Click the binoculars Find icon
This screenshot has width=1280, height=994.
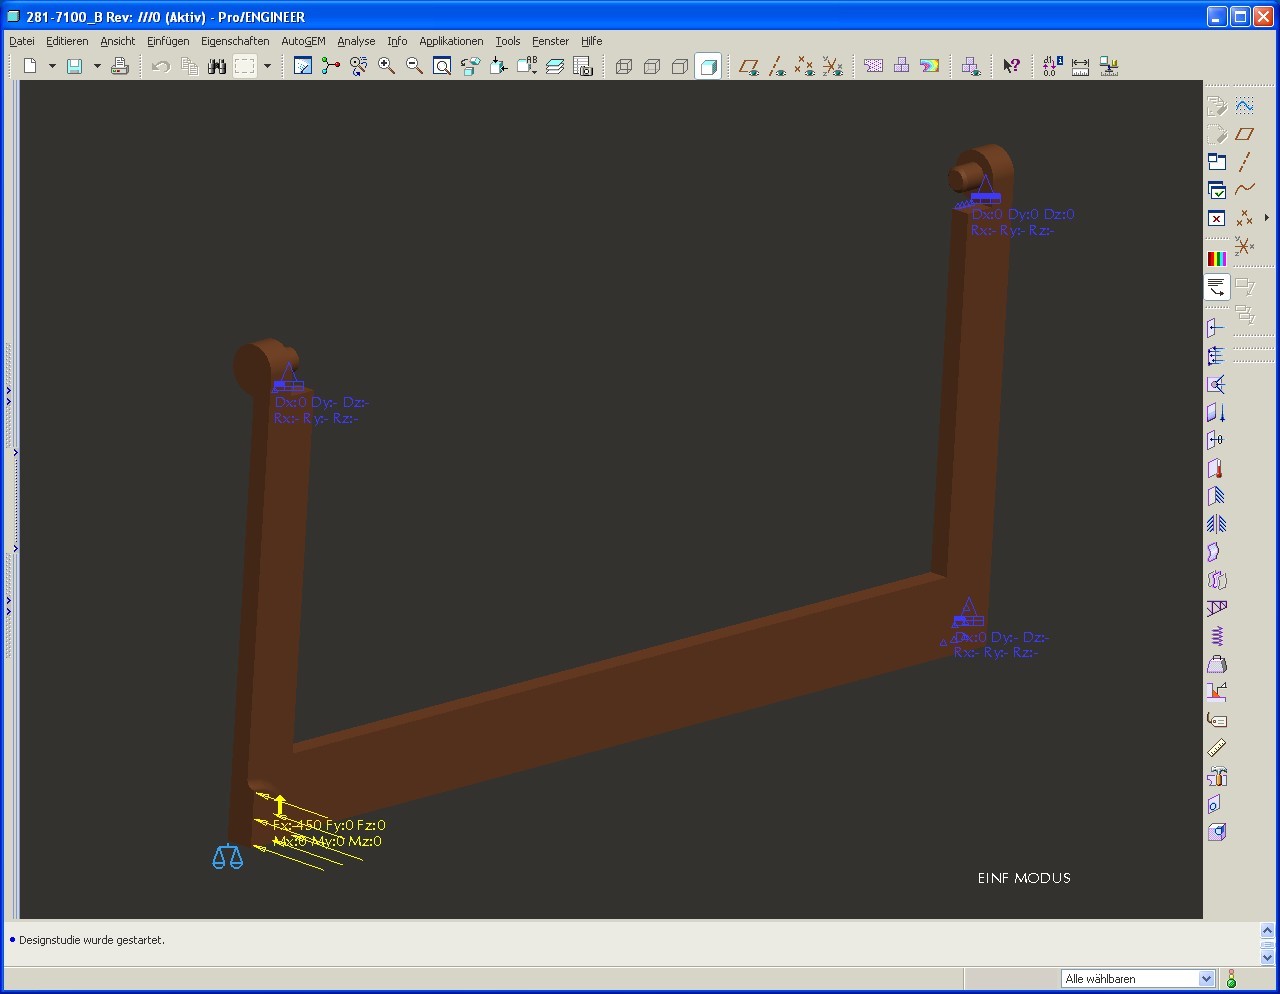tap(217, 66)
